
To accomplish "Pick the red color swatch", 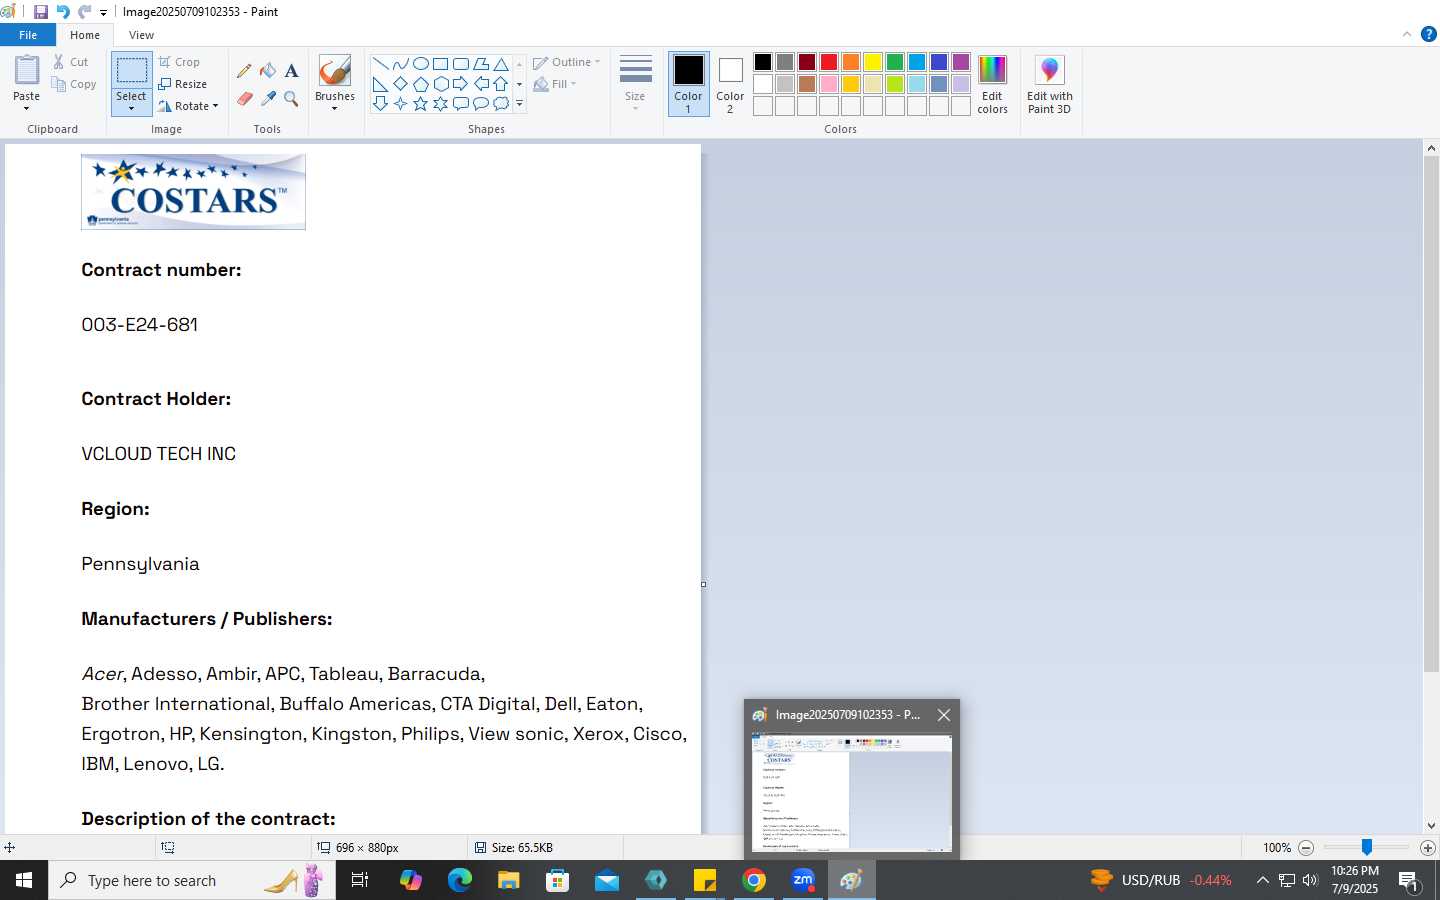I will [829, 62].
